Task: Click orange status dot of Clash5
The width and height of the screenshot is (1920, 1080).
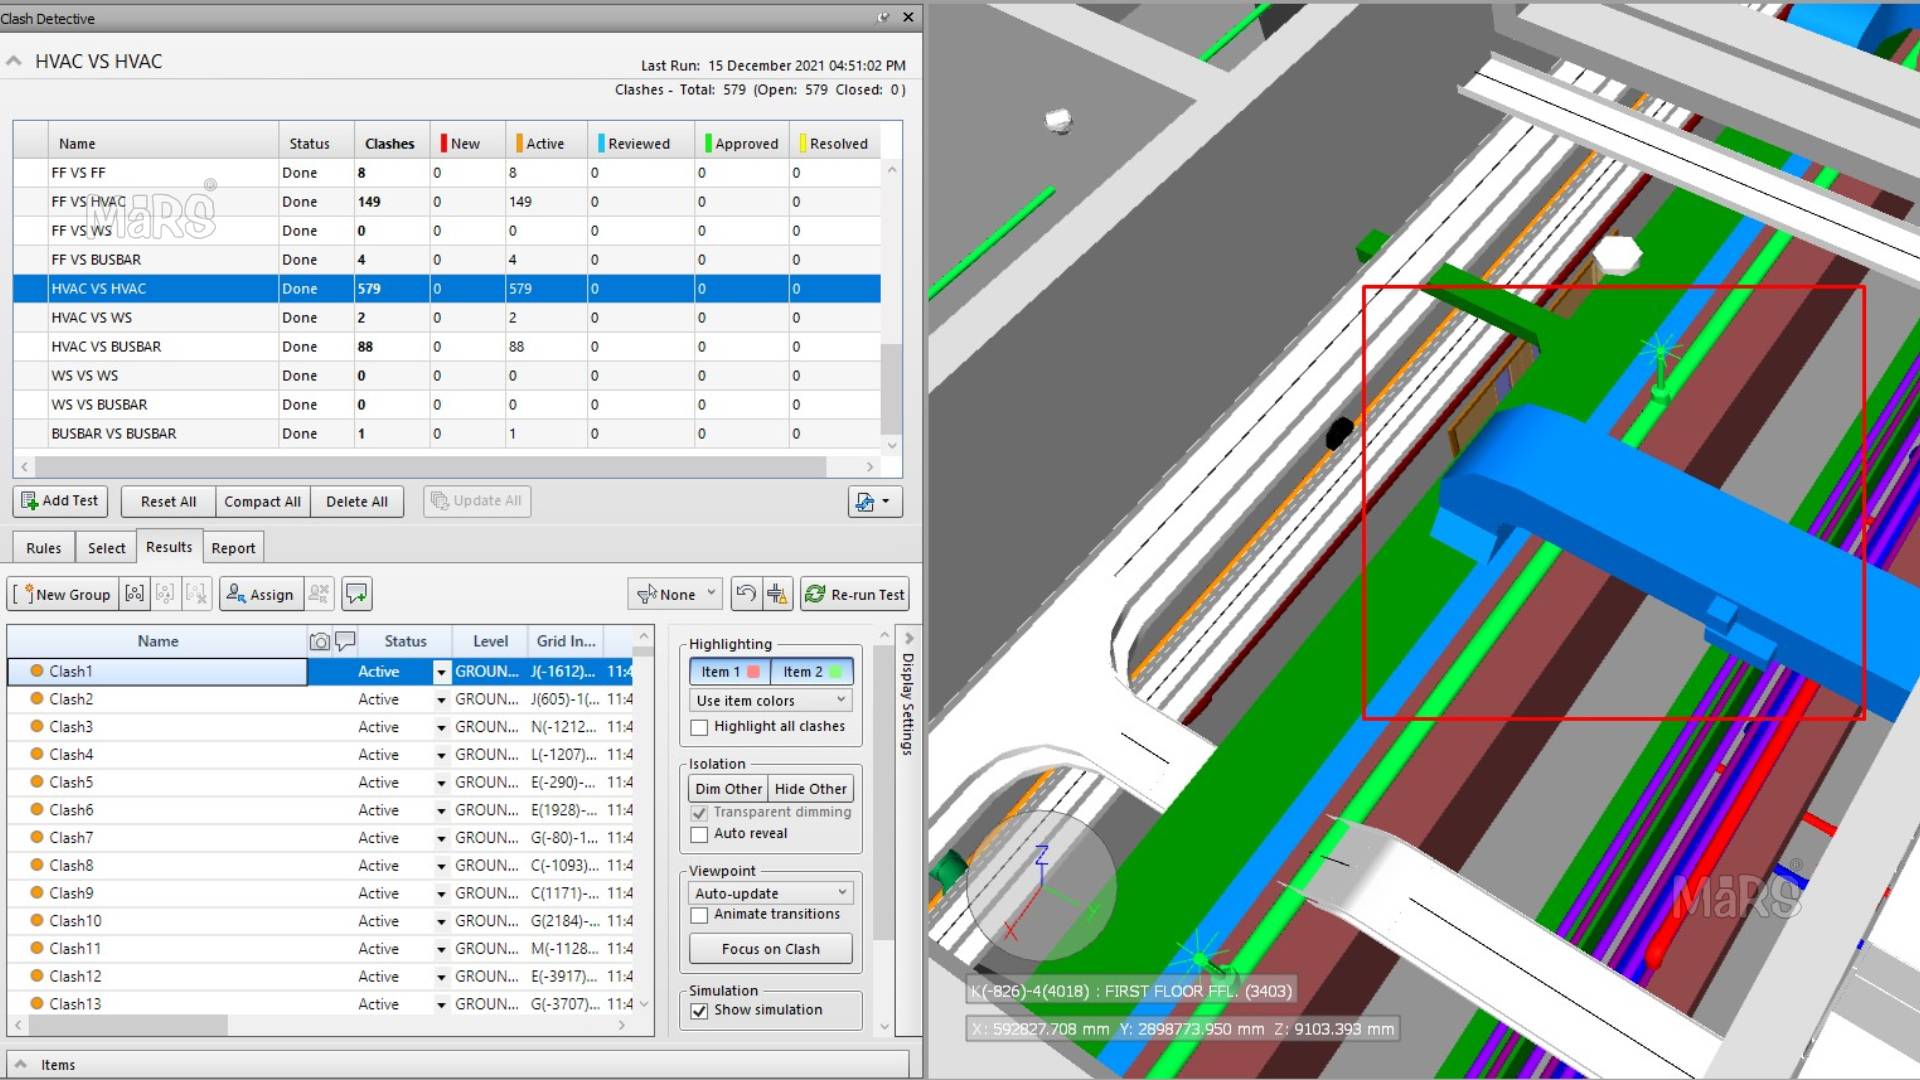Action: pos(37,782)
